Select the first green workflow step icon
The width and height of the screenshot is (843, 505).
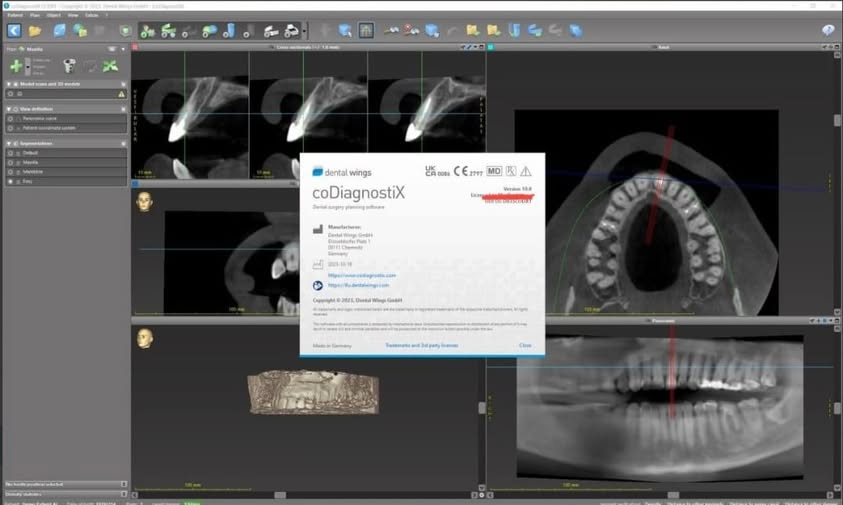coord(147,31)
